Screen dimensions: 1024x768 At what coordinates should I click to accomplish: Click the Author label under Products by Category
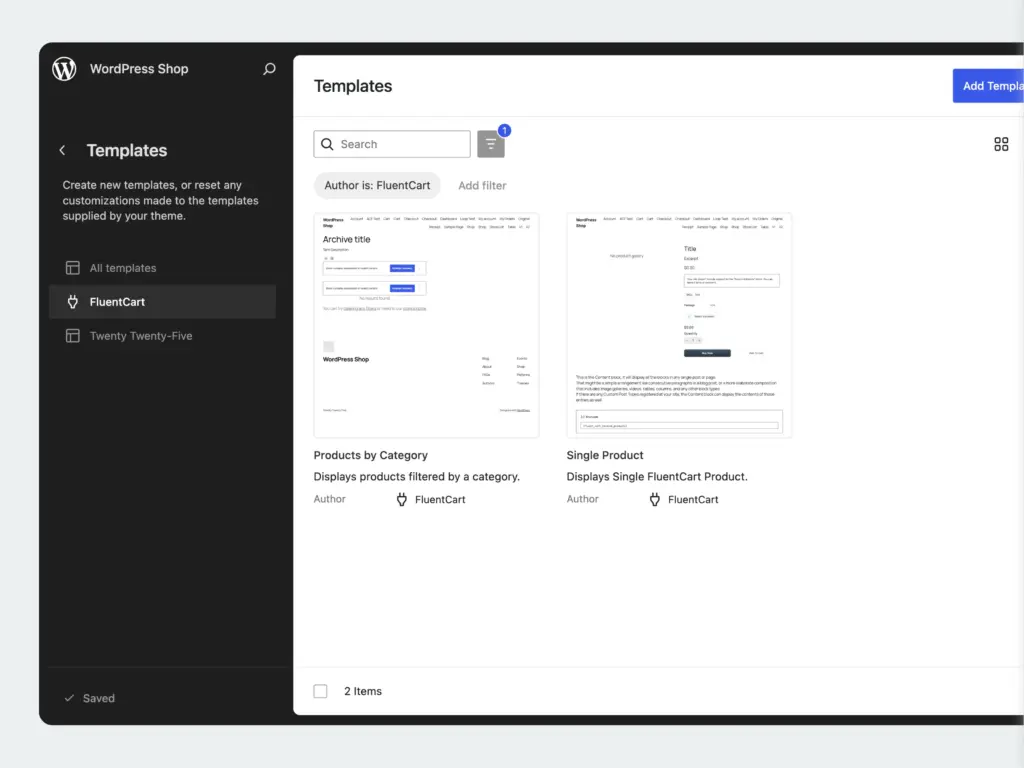pyautogui.click(x=329, y=499)
